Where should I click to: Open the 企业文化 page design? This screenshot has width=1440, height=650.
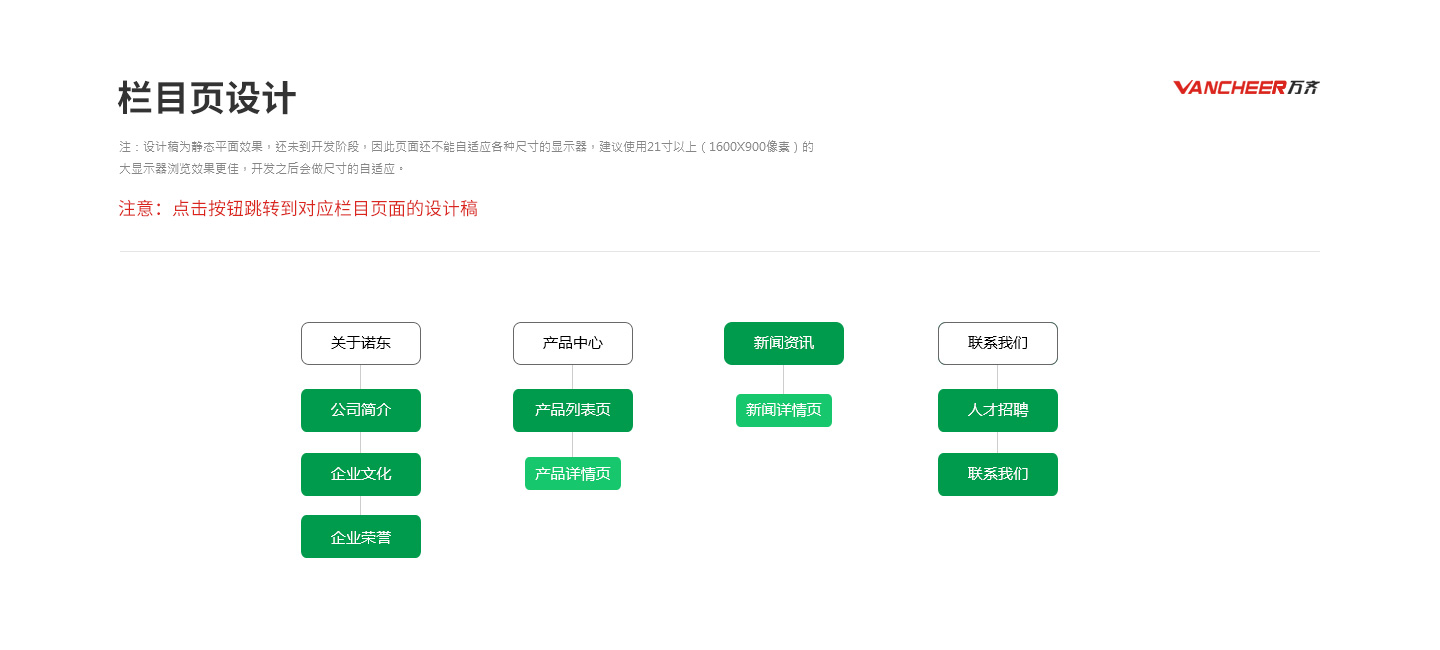coord(361,474)
